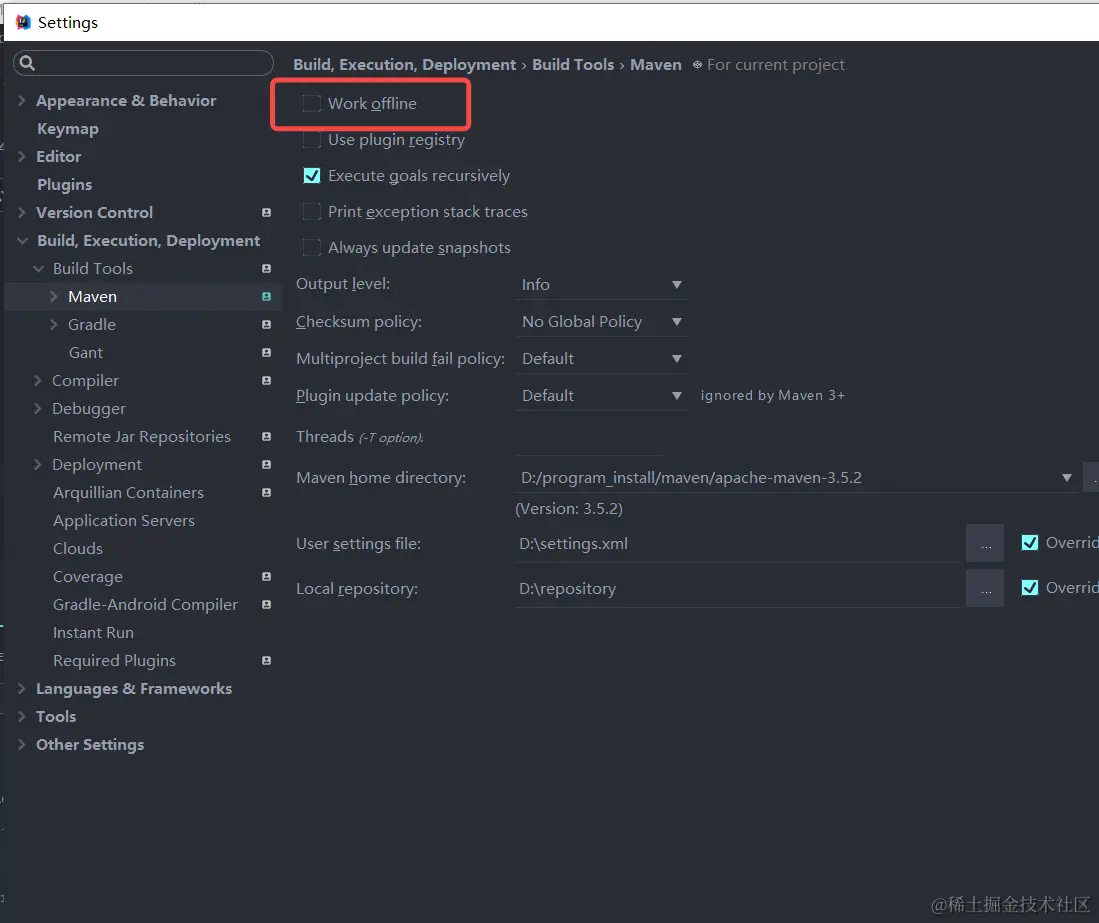
Task: Collapse the Build Tools node
Action: click(x=39, y=268)
